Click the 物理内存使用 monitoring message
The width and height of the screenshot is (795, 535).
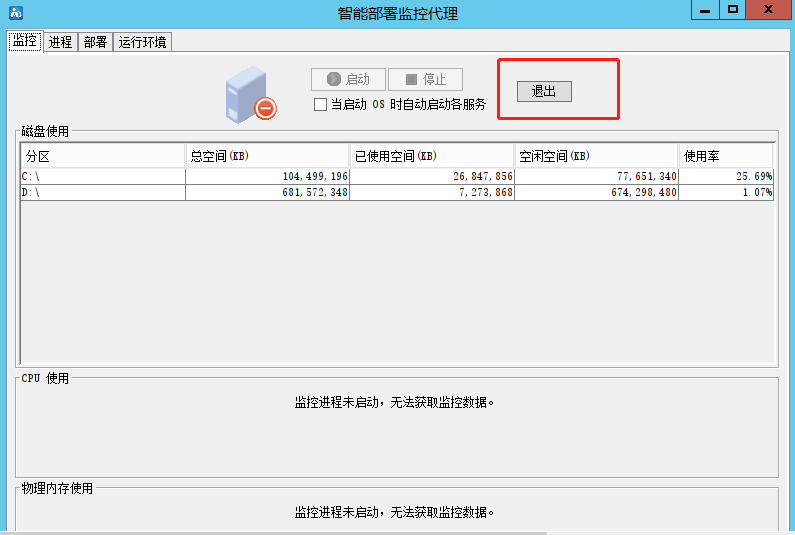point(394,513)
